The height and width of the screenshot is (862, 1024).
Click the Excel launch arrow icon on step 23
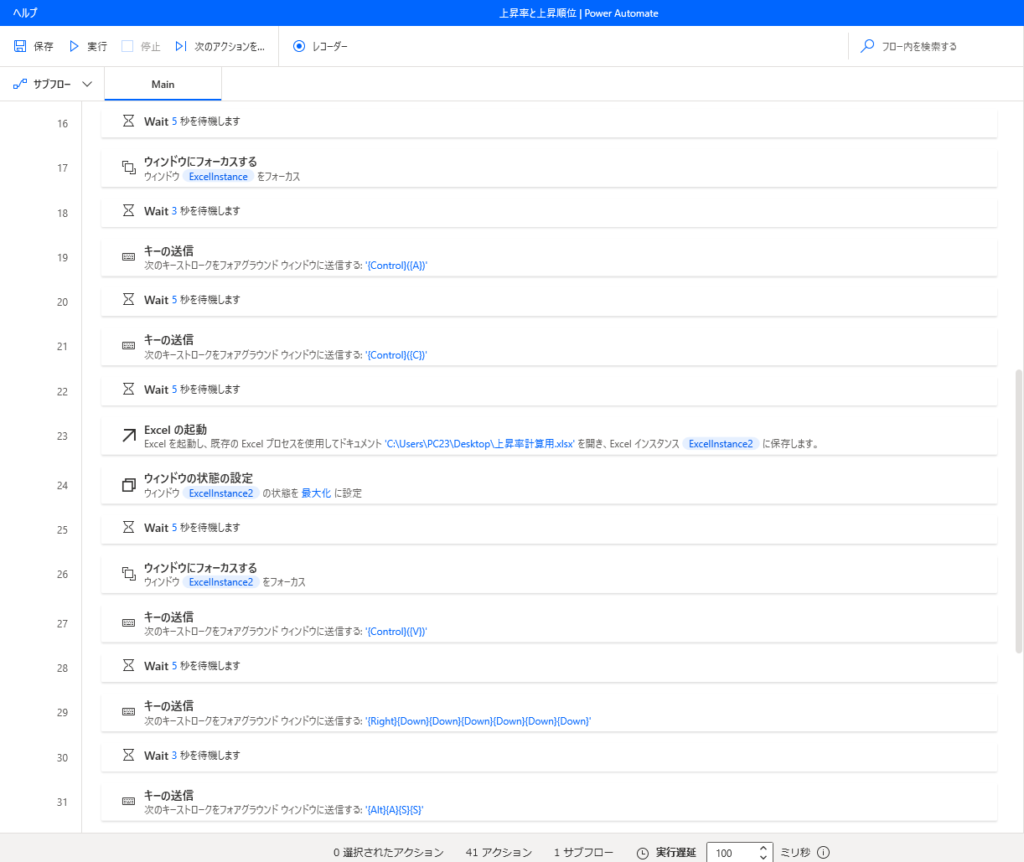point(128,435)
